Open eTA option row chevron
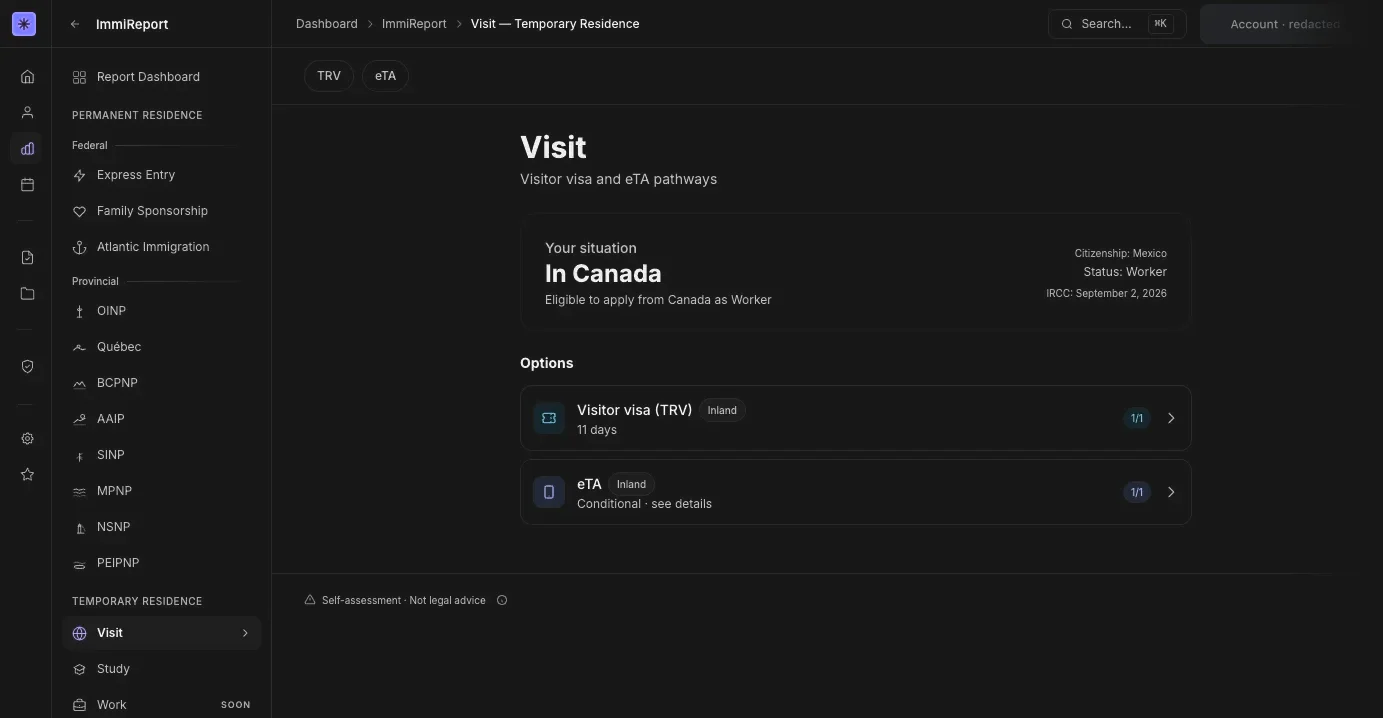1383x718 pixels. [1171, 492]
